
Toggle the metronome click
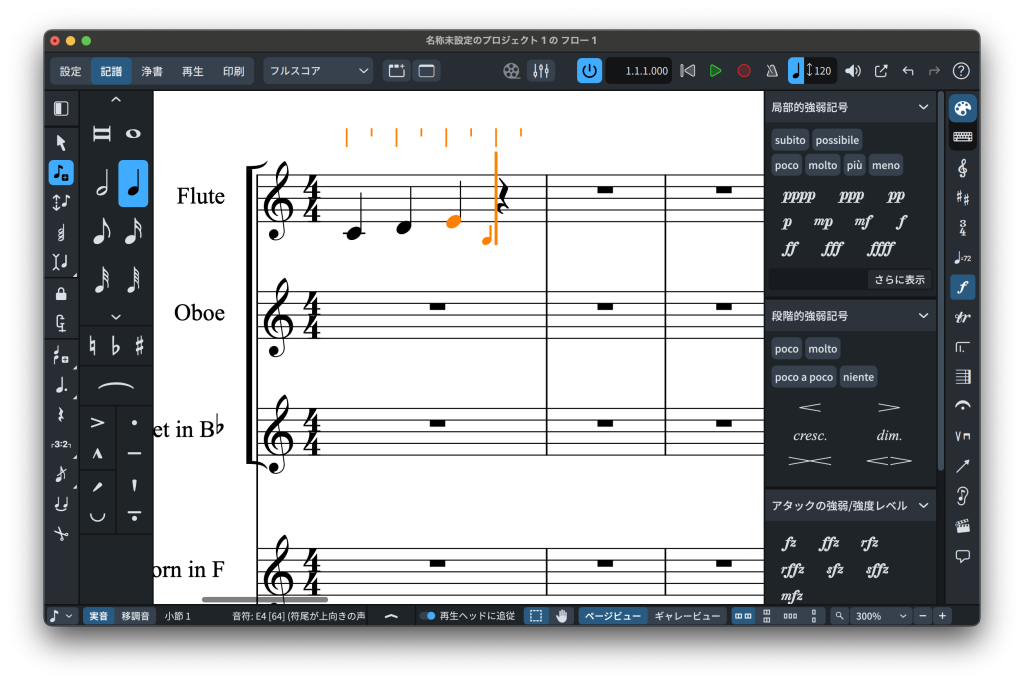pyautogui.click(x=771, y=71)
